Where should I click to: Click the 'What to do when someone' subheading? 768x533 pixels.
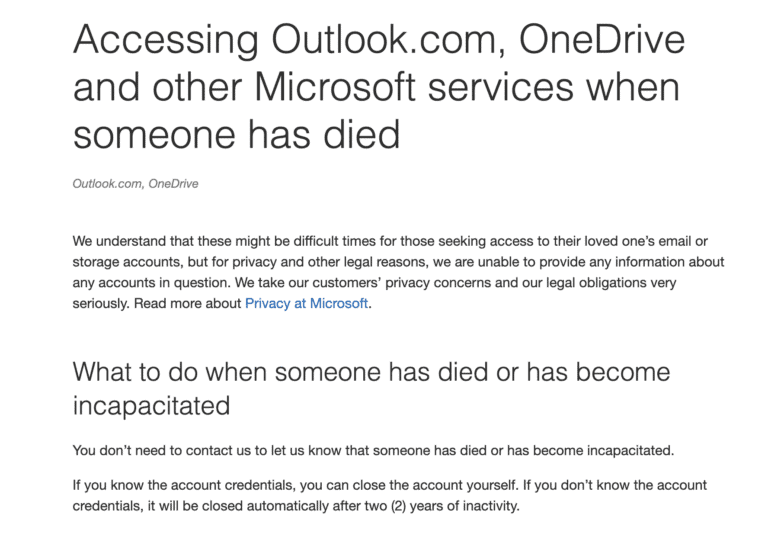[x=371, y=372]
